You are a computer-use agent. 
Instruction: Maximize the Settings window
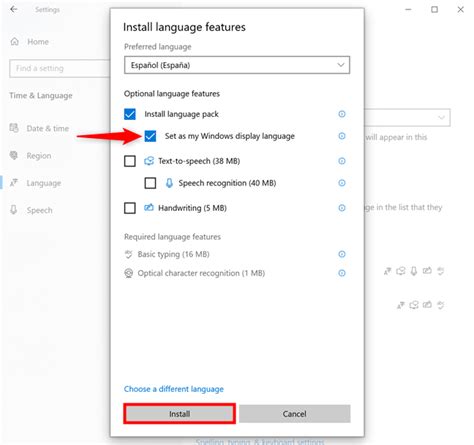click(434, 10)
